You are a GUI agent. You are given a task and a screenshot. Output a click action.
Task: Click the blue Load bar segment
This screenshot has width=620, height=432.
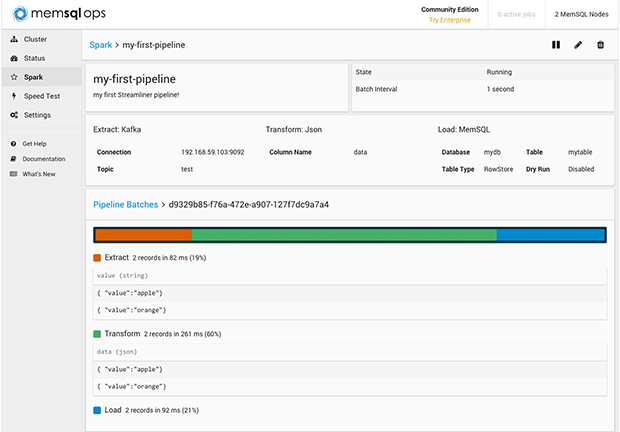pos(550,235)
